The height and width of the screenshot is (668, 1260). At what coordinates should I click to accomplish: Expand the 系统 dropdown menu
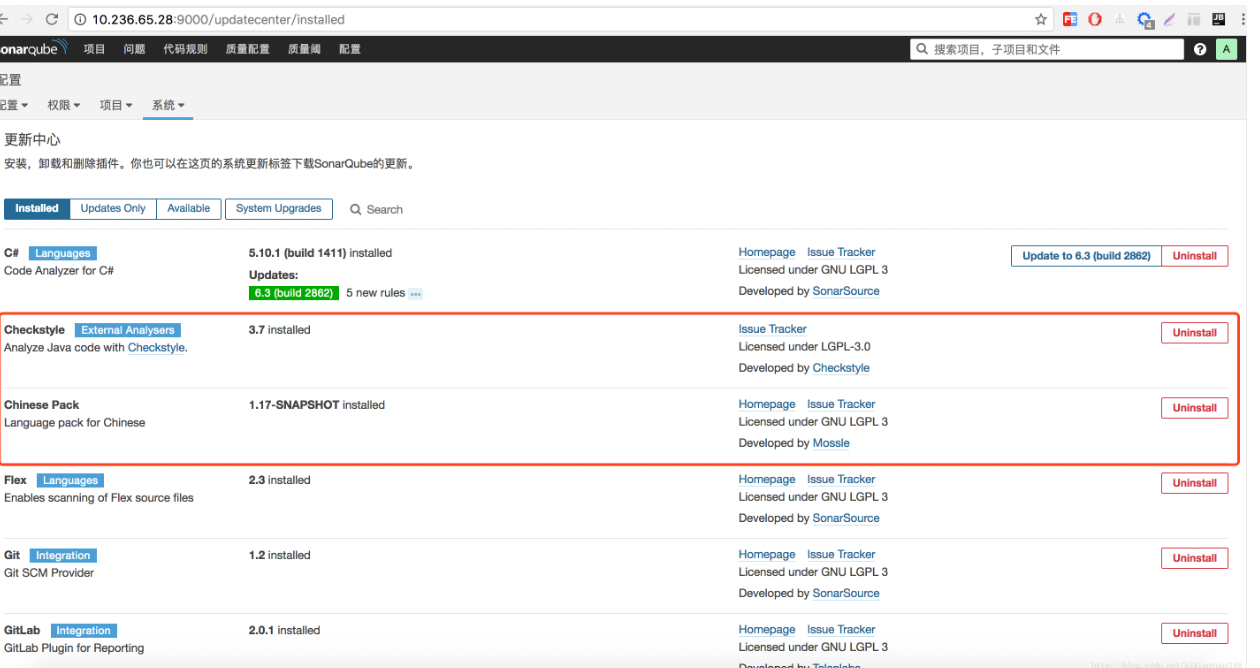pyautogui.click(x=168, y=105)
